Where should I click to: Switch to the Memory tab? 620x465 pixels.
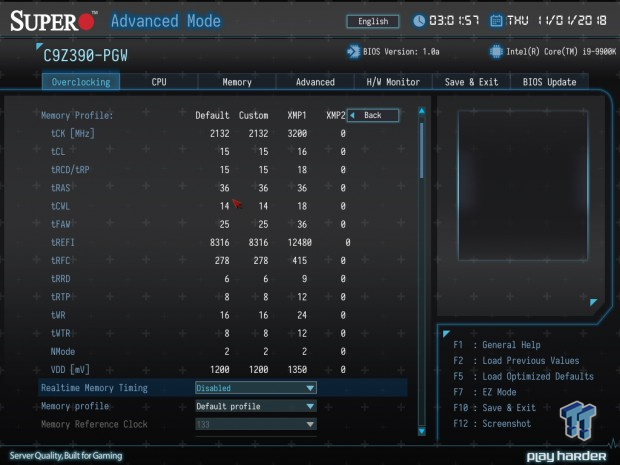pyautogui.click(x=237, y=82)
